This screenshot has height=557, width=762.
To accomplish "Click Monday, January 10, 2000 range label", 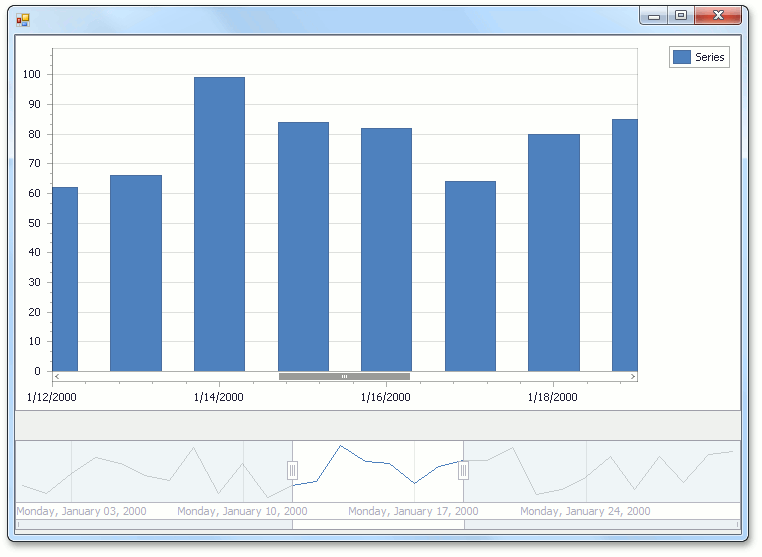I will [242, 511].
